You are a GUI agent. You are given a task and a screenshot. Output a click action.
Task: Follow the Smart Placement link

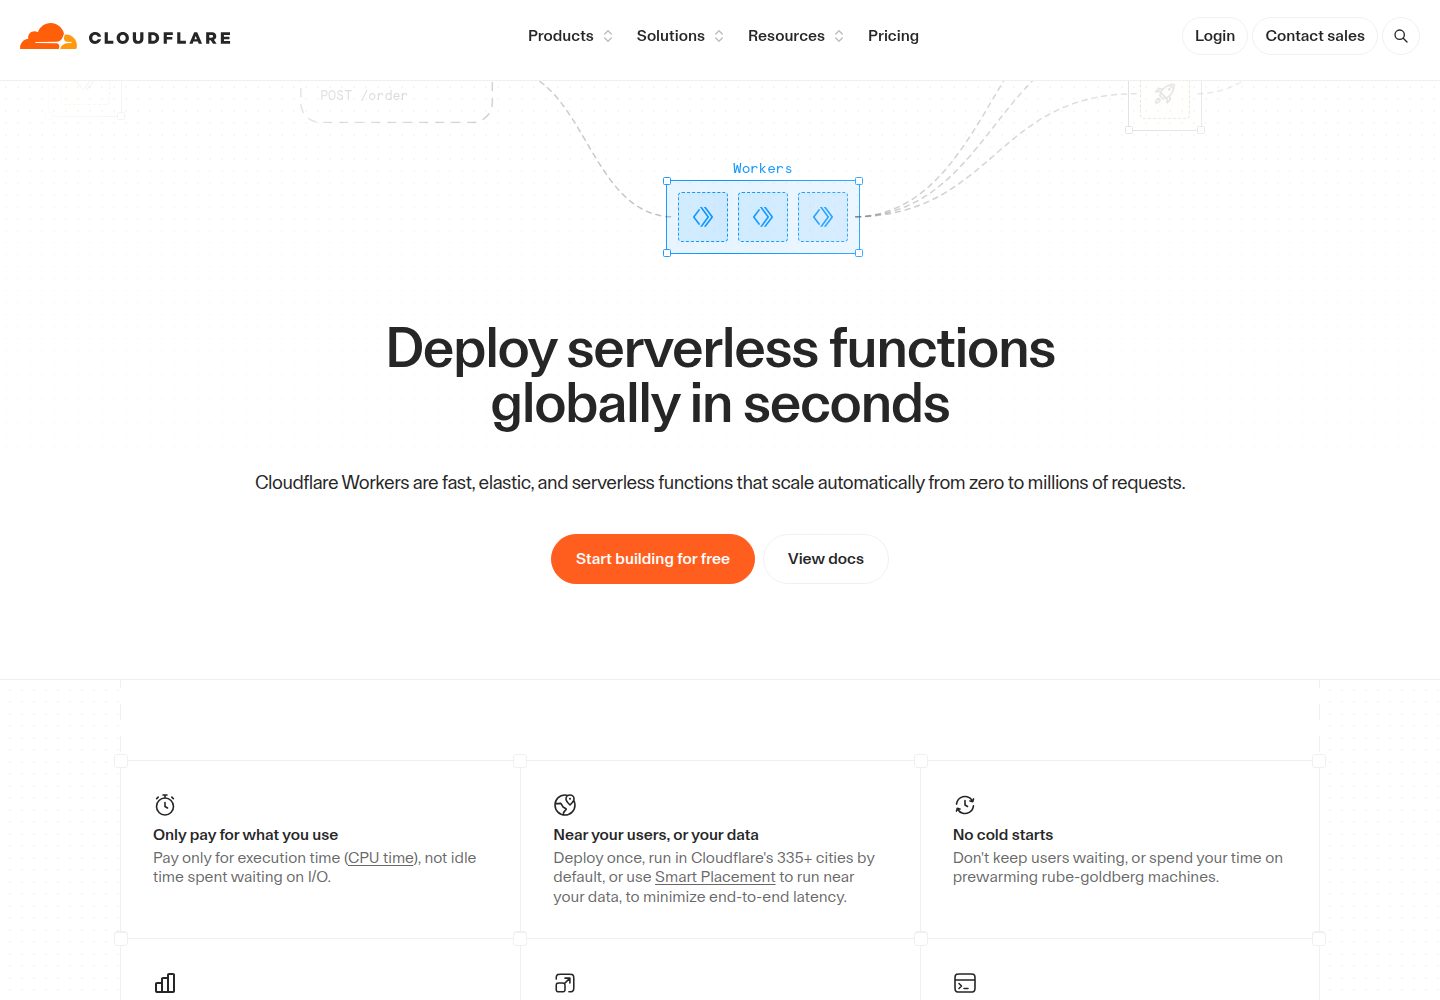[x=715, y=877]
